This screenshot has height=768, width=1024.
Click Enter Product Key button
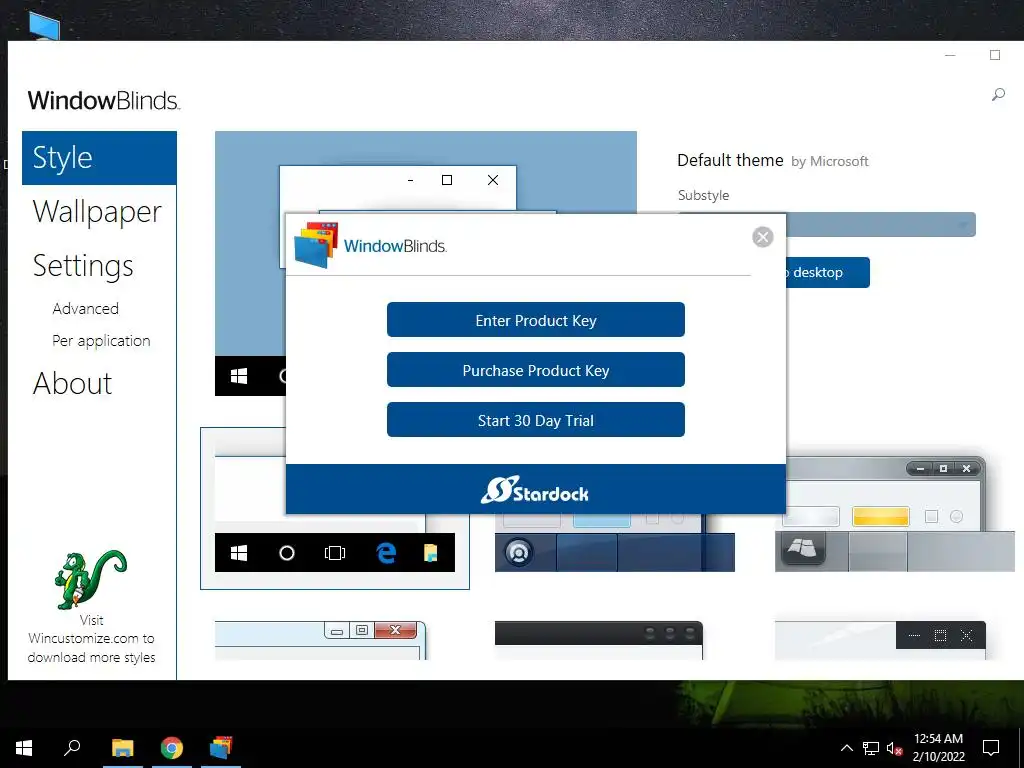tap(536, 320)
